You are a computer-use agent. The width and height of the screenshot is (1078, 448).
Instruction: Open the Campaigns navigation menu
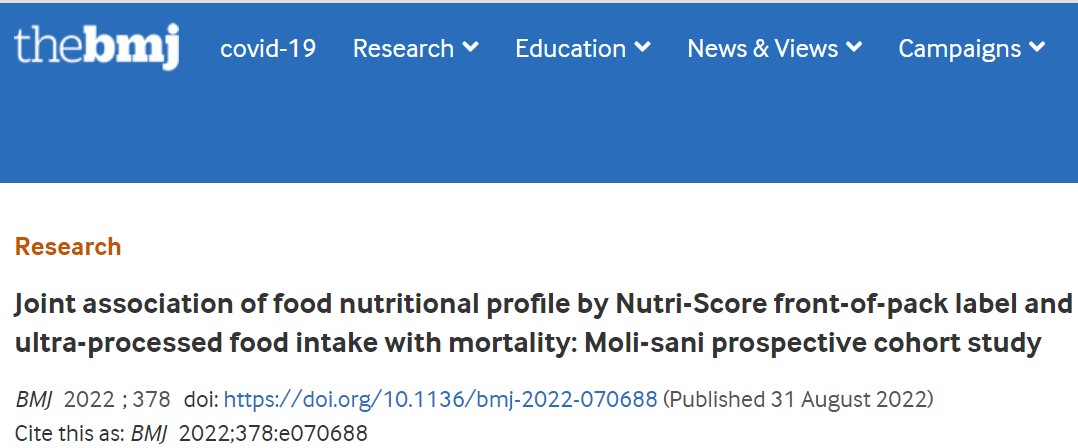[x=960, y=48]
